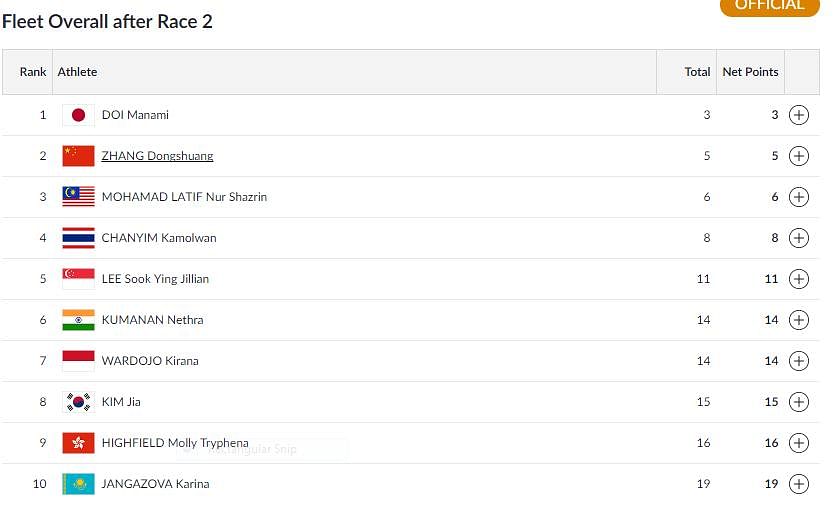Select the Total column header

pyautogui.click(x=687, y=72)
